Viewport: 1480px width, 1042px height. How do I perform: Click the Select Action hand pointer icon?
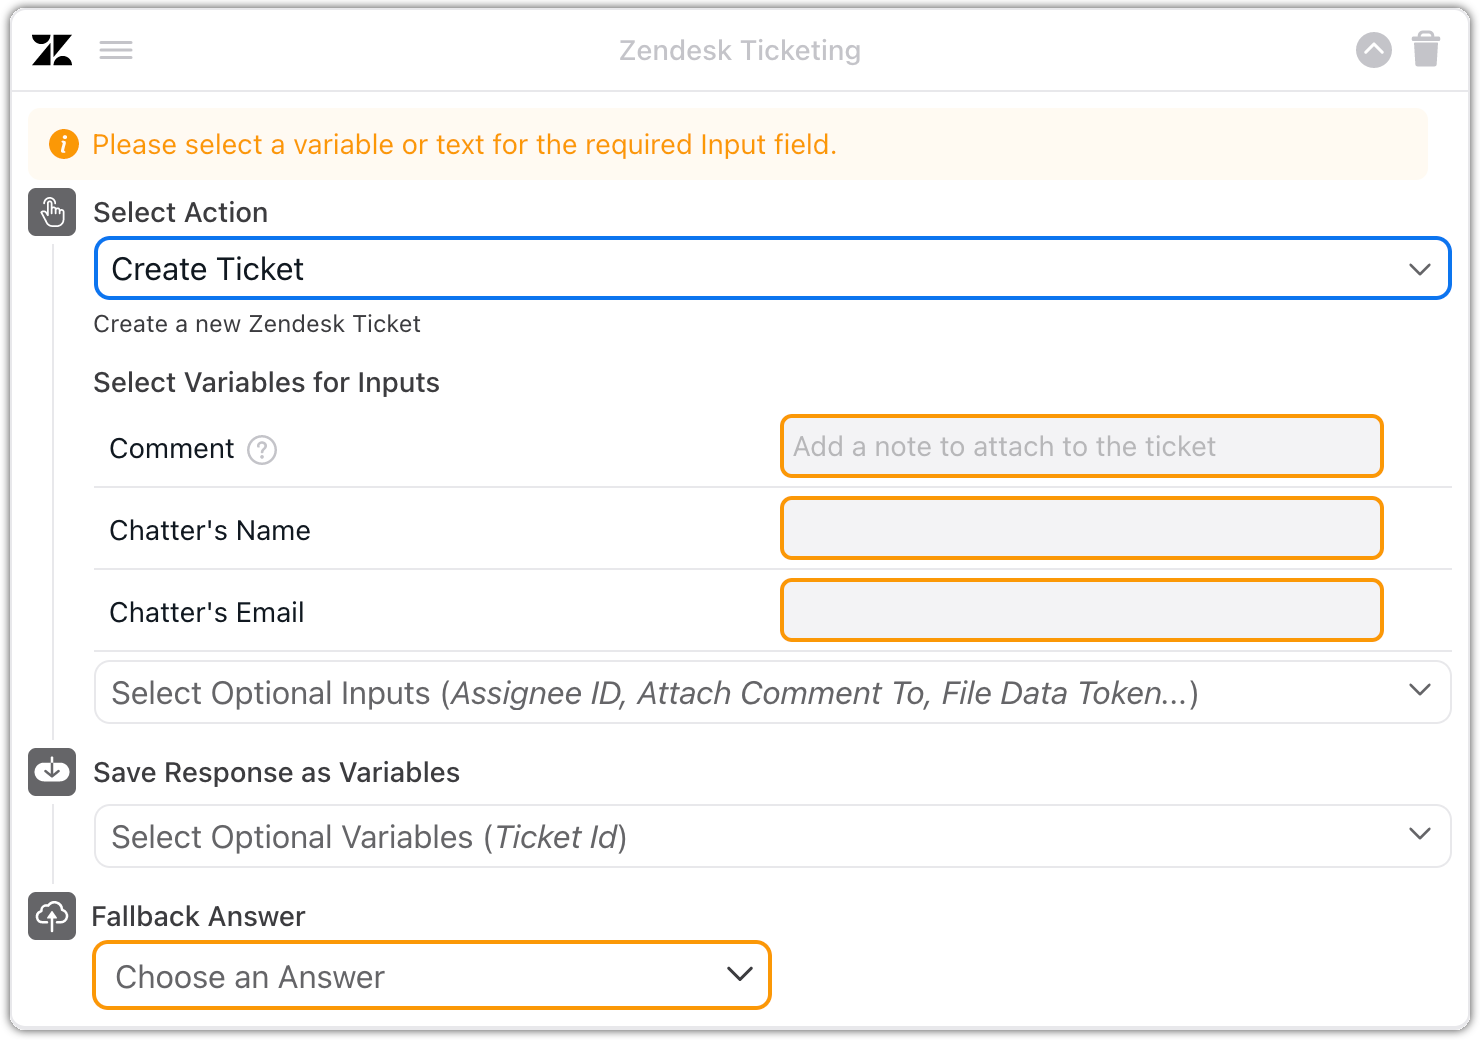pos(52,212)
